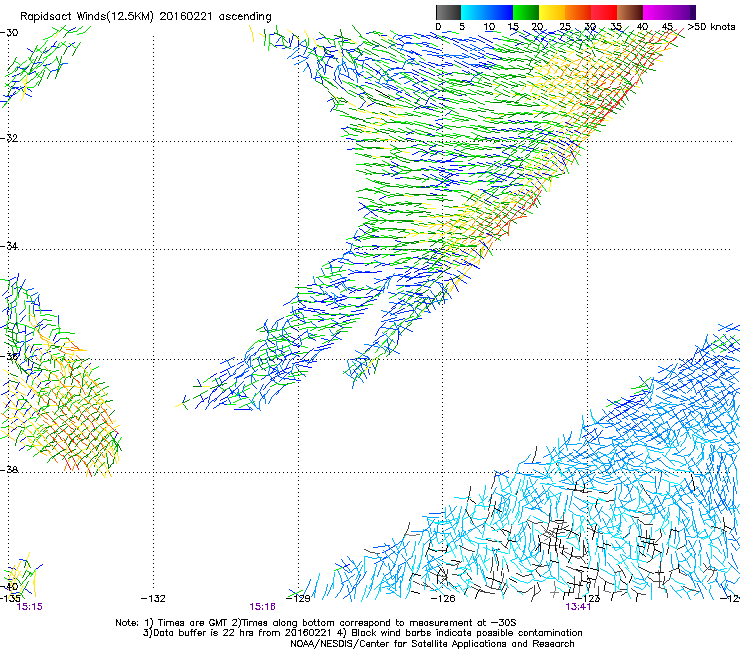Screen dimensions: 740x650
Task: Click the purple 15:16 time label
Action: coord(262,607)
